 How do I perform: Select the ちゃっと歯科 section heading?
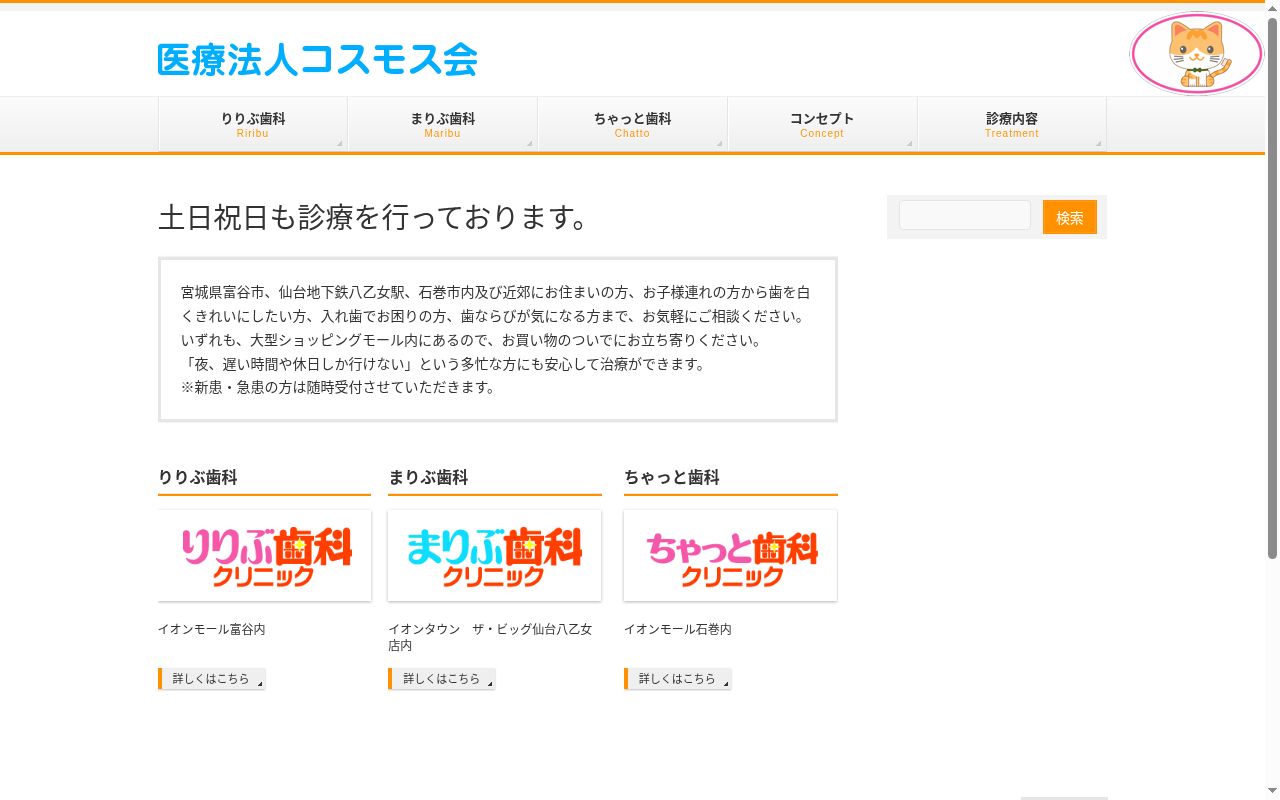point(672,478)
